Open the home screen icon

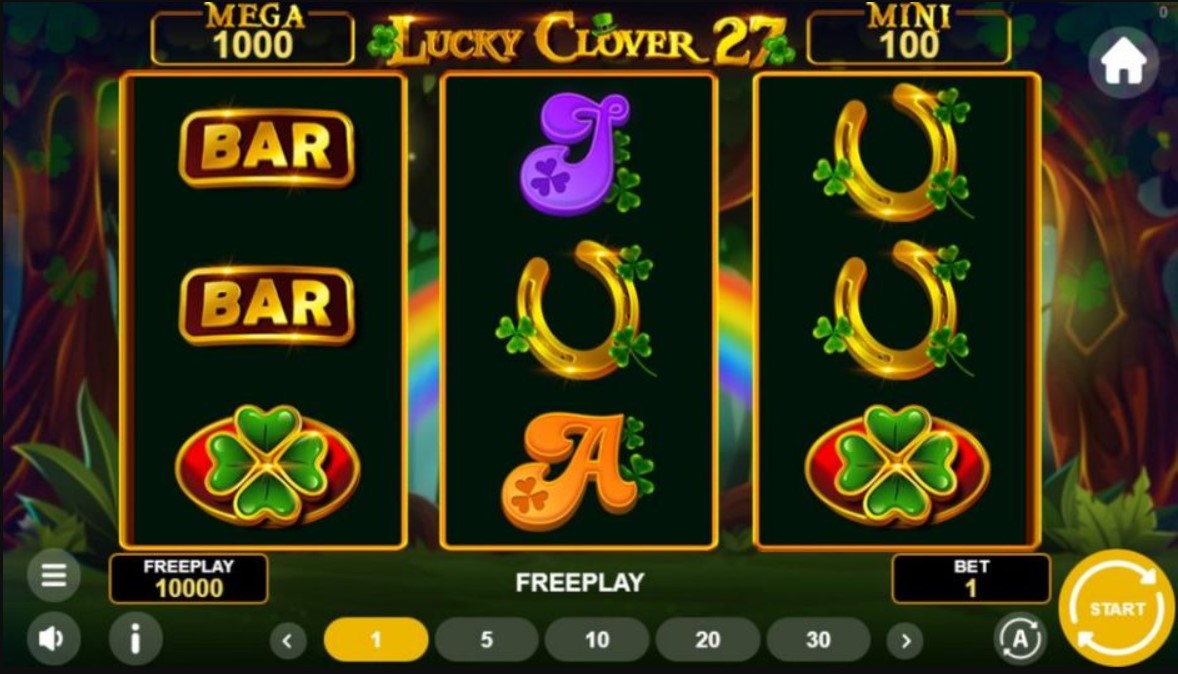click(x=1123, y=62)
